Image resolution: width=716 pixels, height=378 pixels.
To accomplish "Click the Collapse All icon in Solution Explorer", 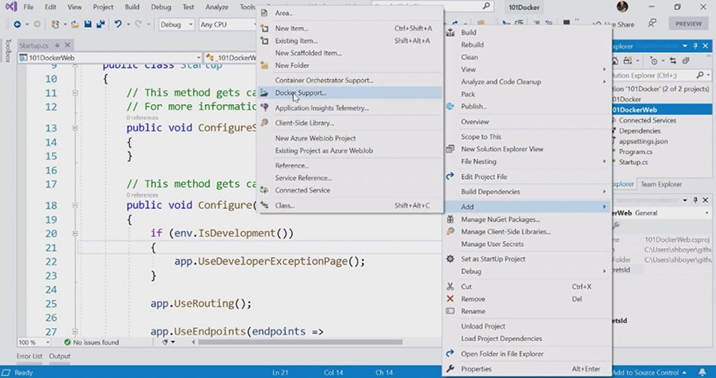I will pos(686,61).
